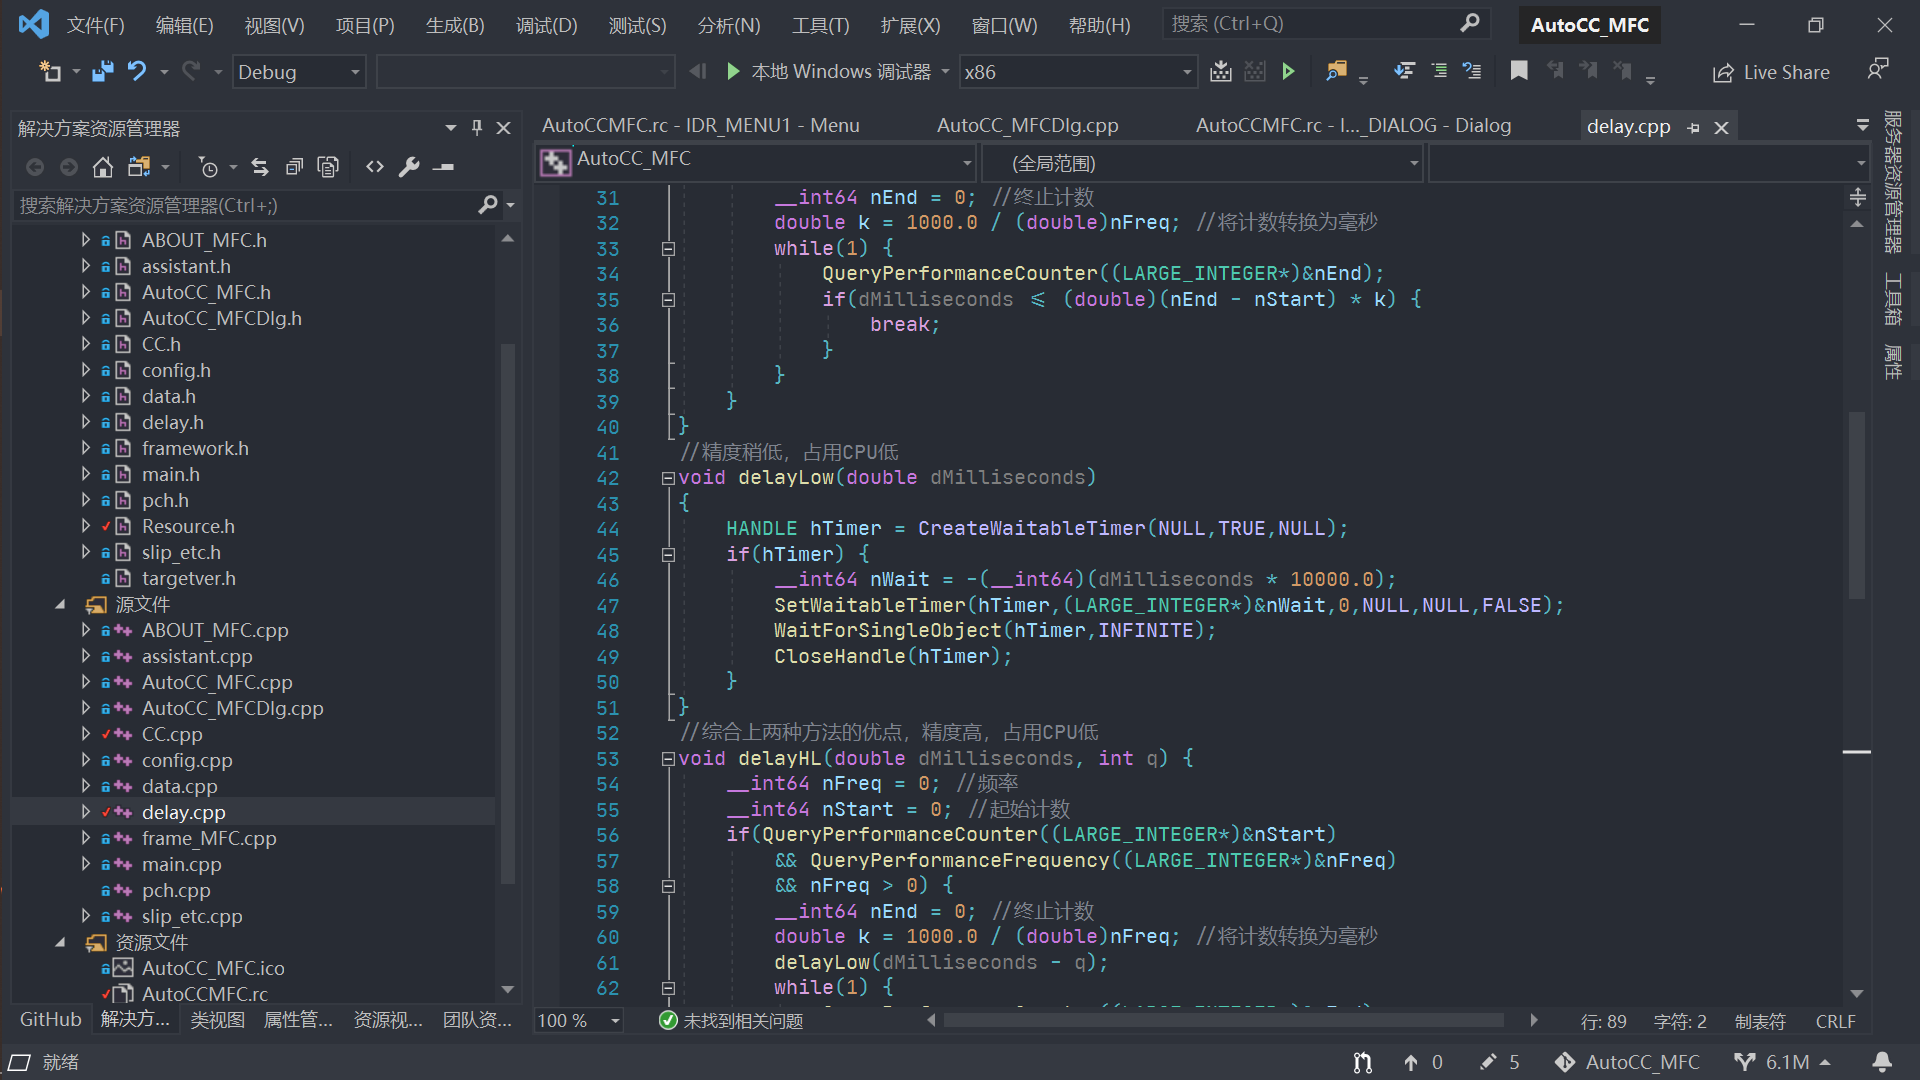Click Find in Files folder icon
This screenshot has height=1080, width=1920.
pyautogui.click(x=1336, y=71)
